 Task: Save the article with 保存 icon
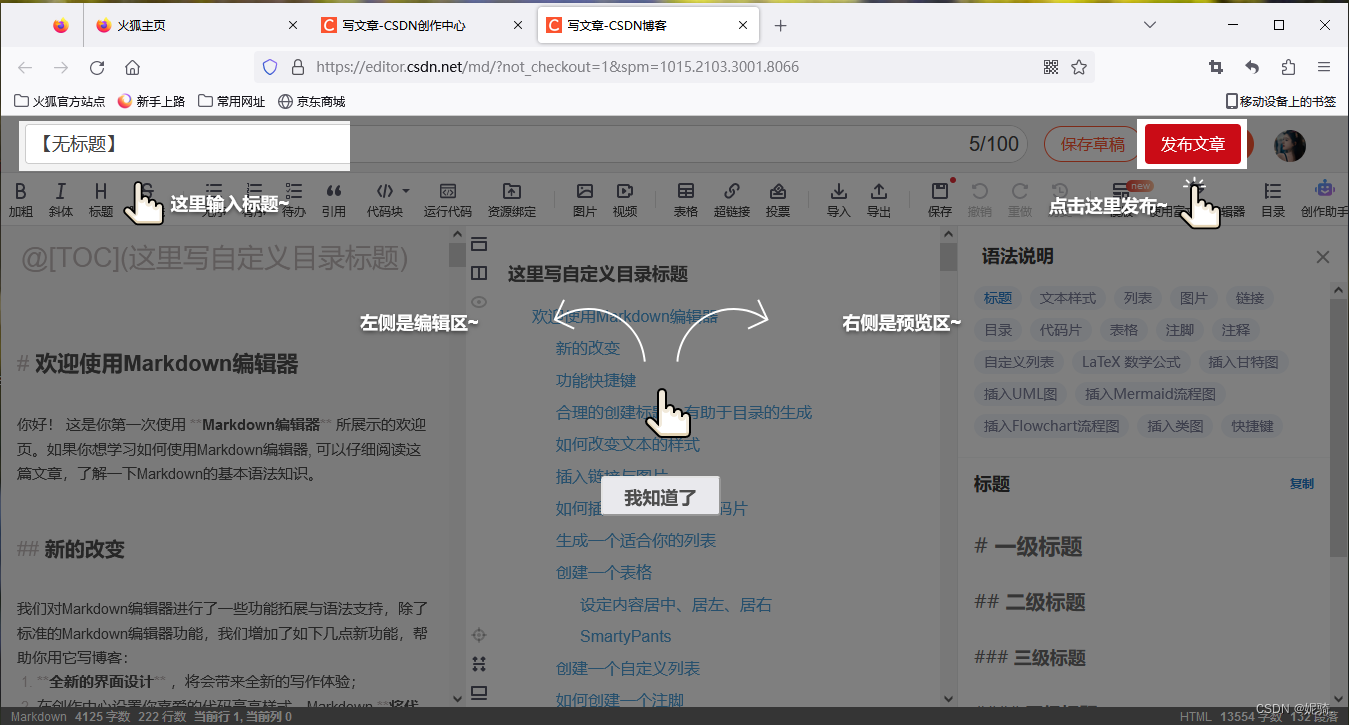[940, 200]
